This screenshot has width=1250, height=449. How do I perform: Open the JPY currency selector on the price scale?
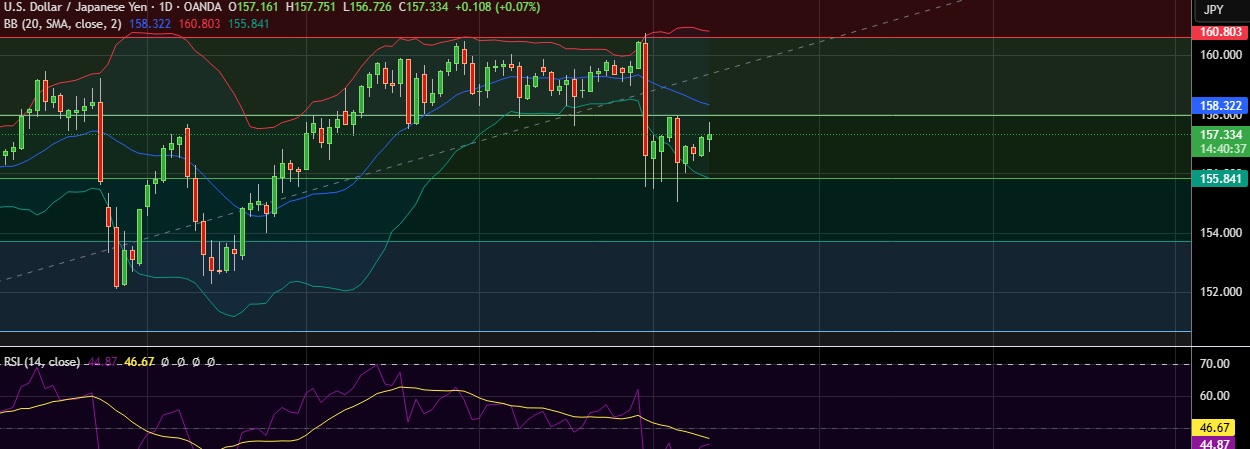pyautogui.click(x=1213, y=9)
